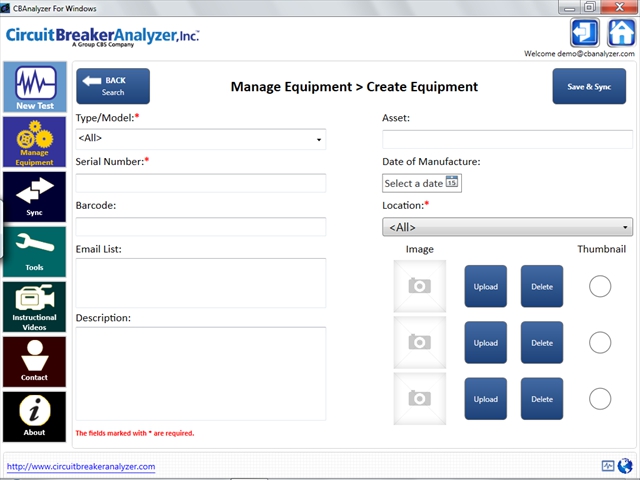Click the Save & Sync button
The image size is (640, 480).
tap(589, 86)
